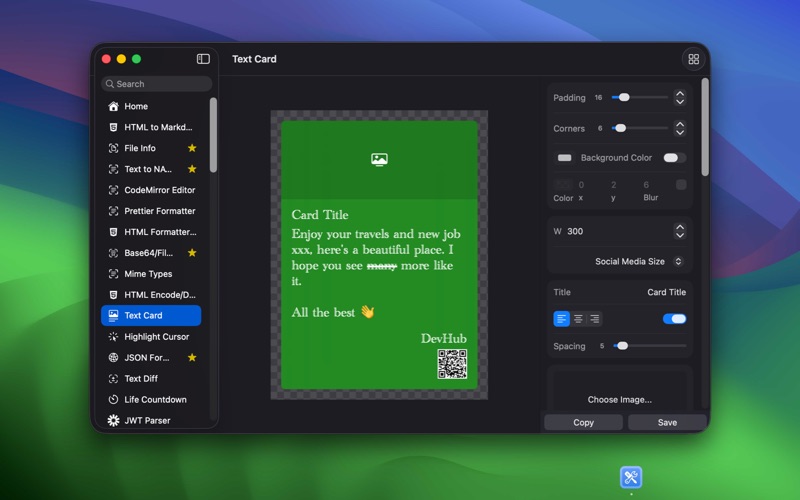The image size is (800, 500).
Task: Select center text alignment
Action: pyautogui.click(x=578, y=319)
